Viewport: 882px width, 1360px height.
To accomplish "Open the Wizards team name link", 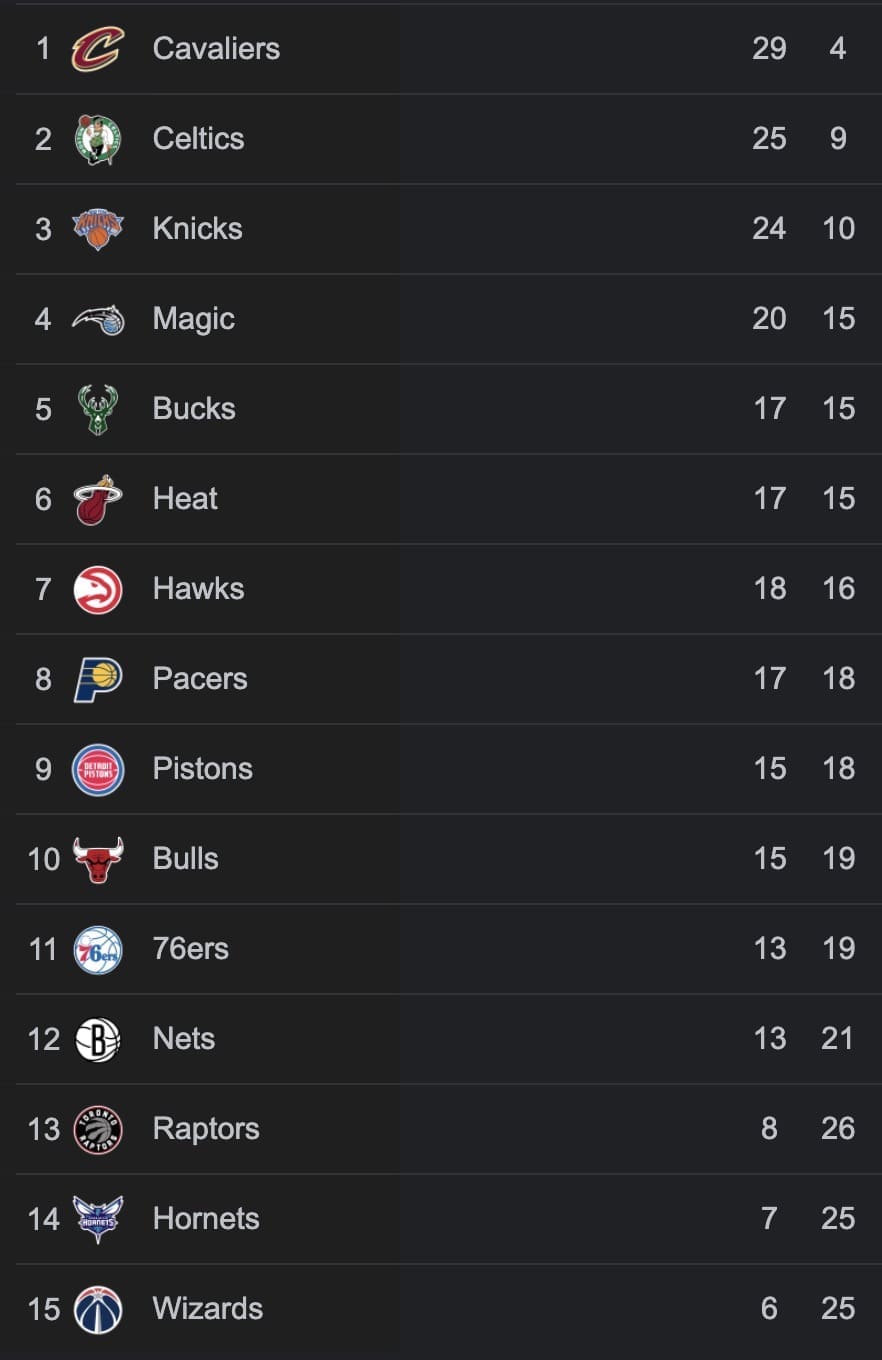I will pos(208,1309).
